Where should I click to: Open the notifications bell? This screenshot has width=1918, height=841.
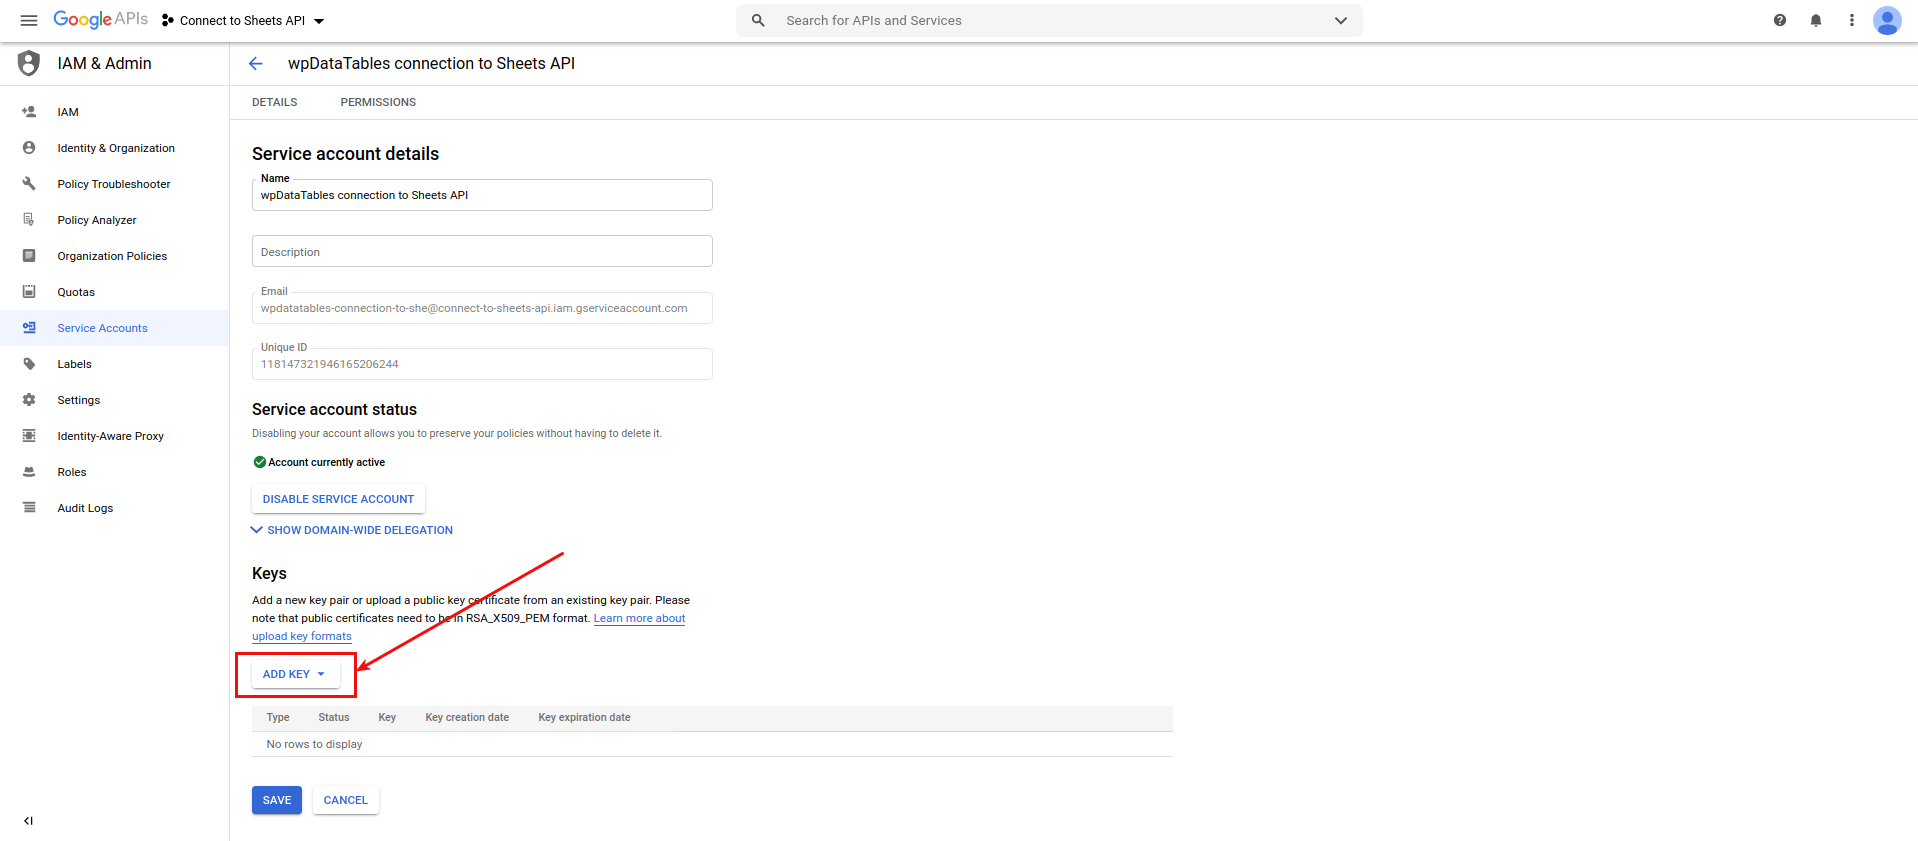click(1816, 20)
